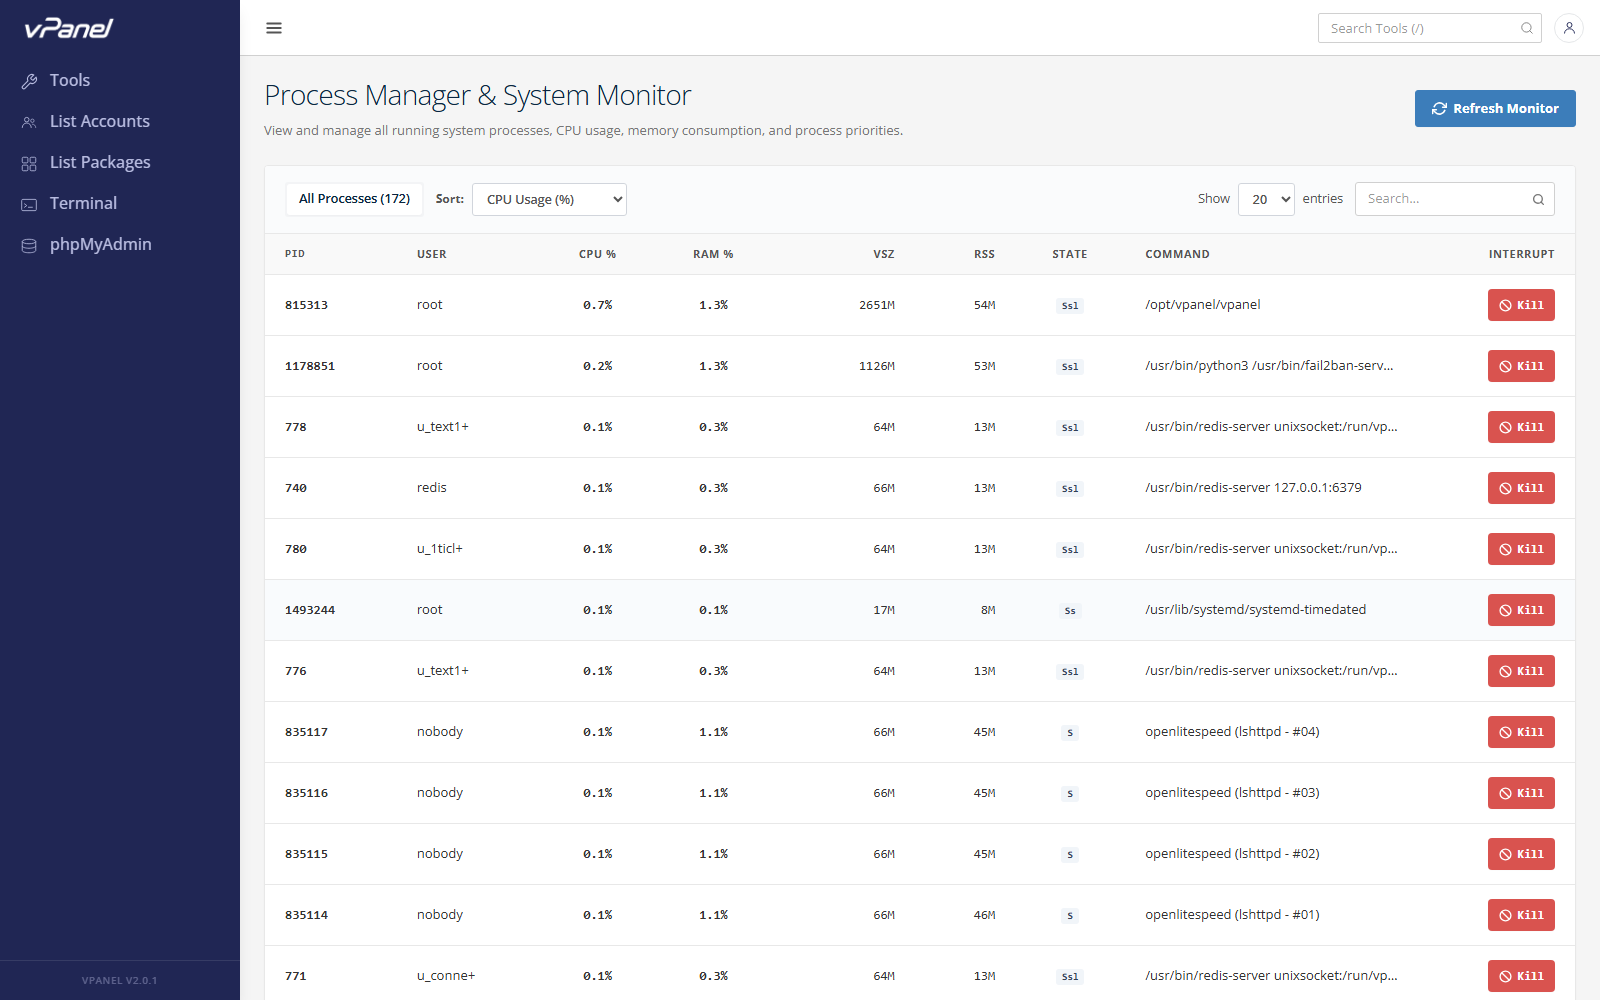This screenshot has width=1600, height=1000.
Task: Click command /usr/lib/systemd/systemd-timedated
Action: 1255,610
